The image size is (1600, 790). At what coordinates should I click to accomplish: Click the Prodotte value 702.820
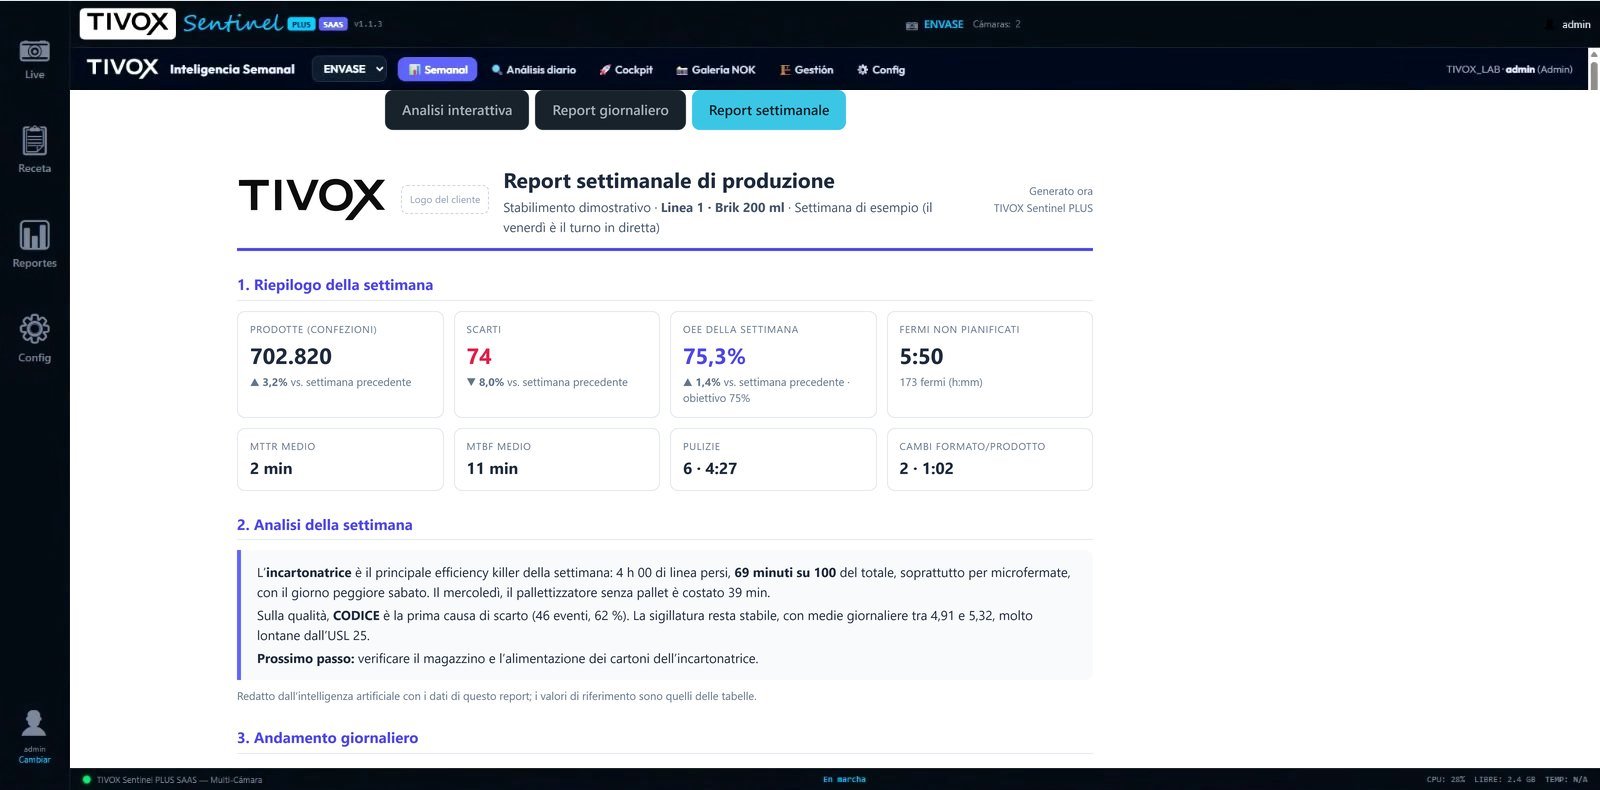pyautogui.click(x=291, y=357)
